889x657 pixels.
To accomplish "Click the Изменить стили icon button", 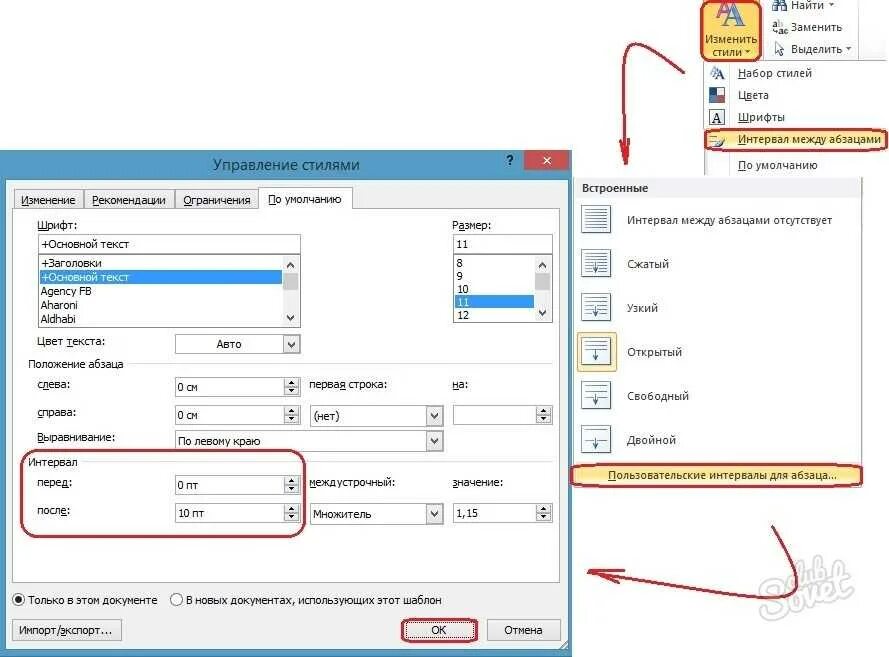I will tap(730, 29).
